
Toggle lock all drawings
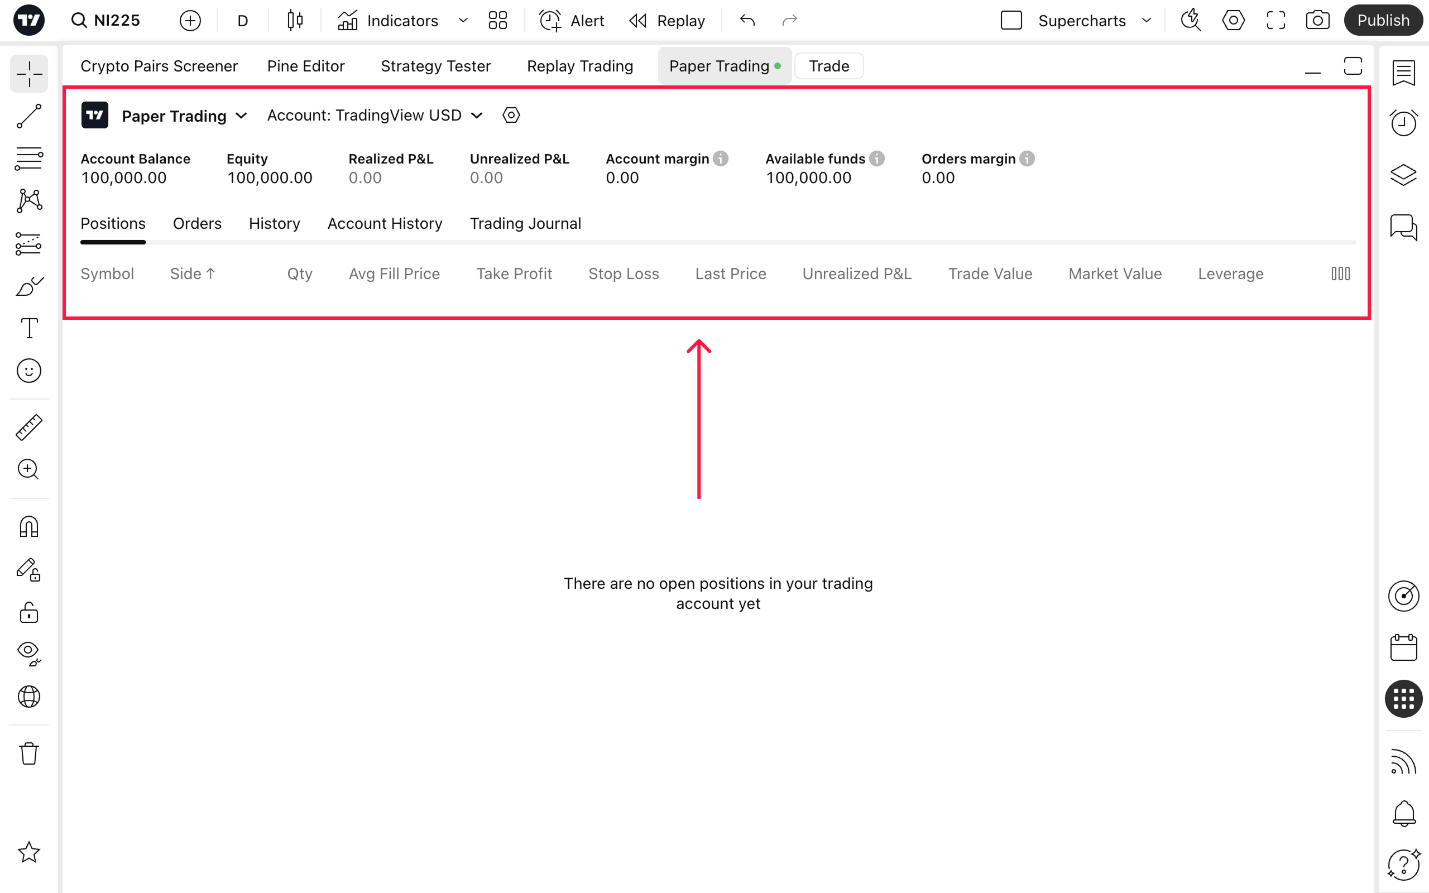point(29,612)
